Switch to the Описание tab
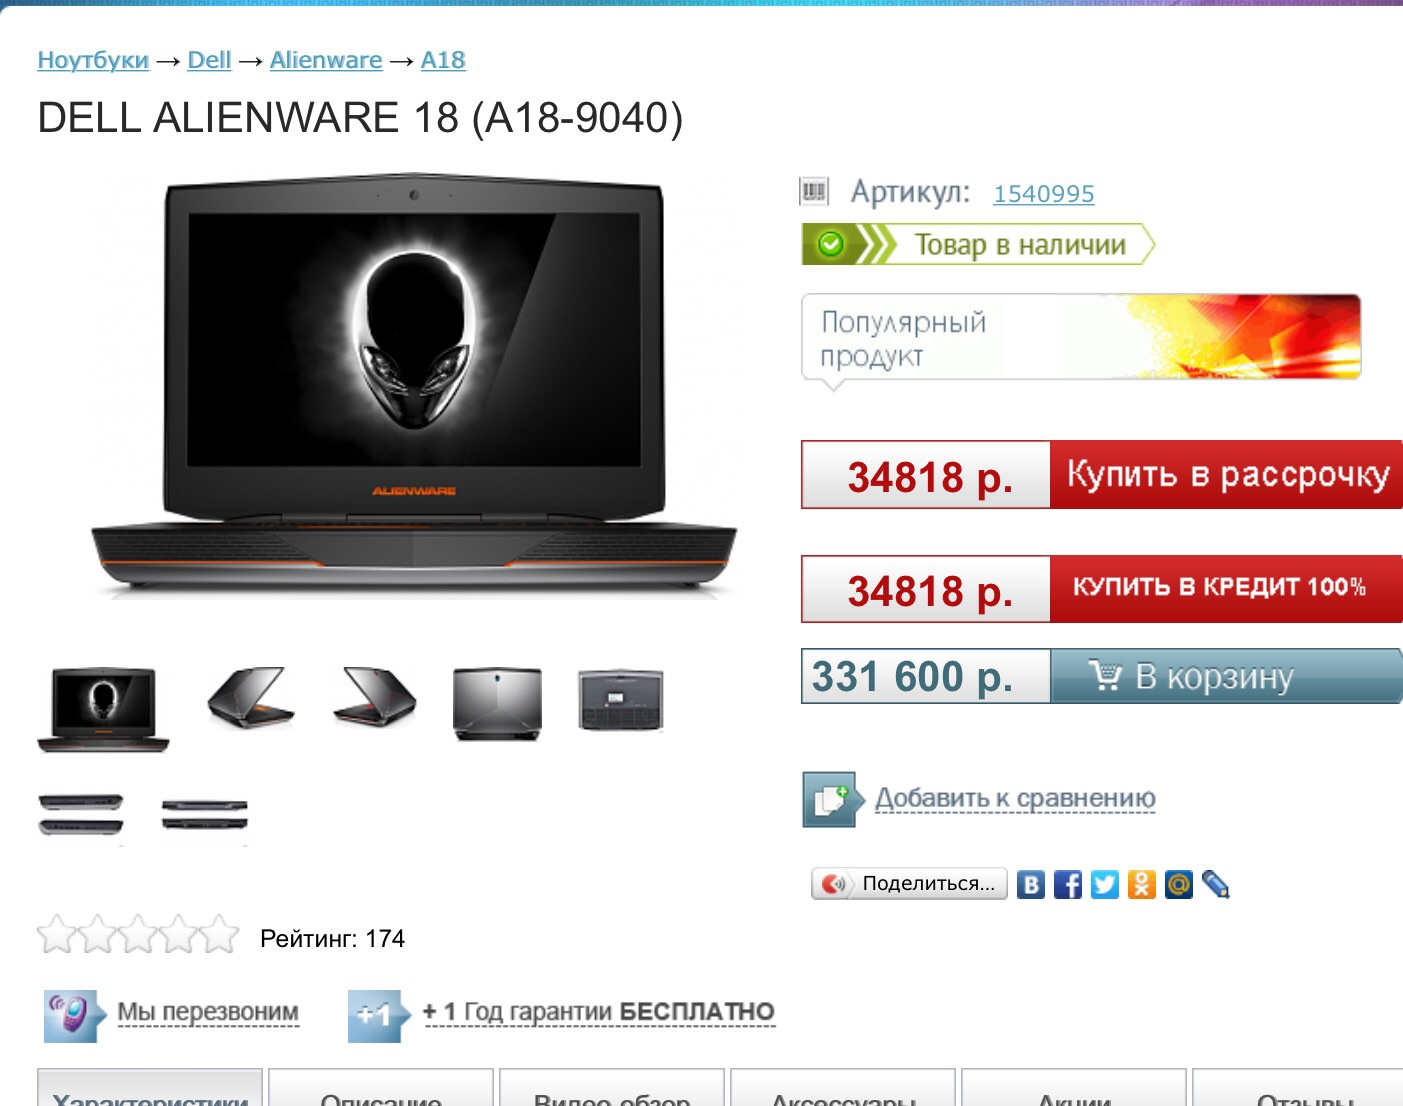 tap(381, 1090)
